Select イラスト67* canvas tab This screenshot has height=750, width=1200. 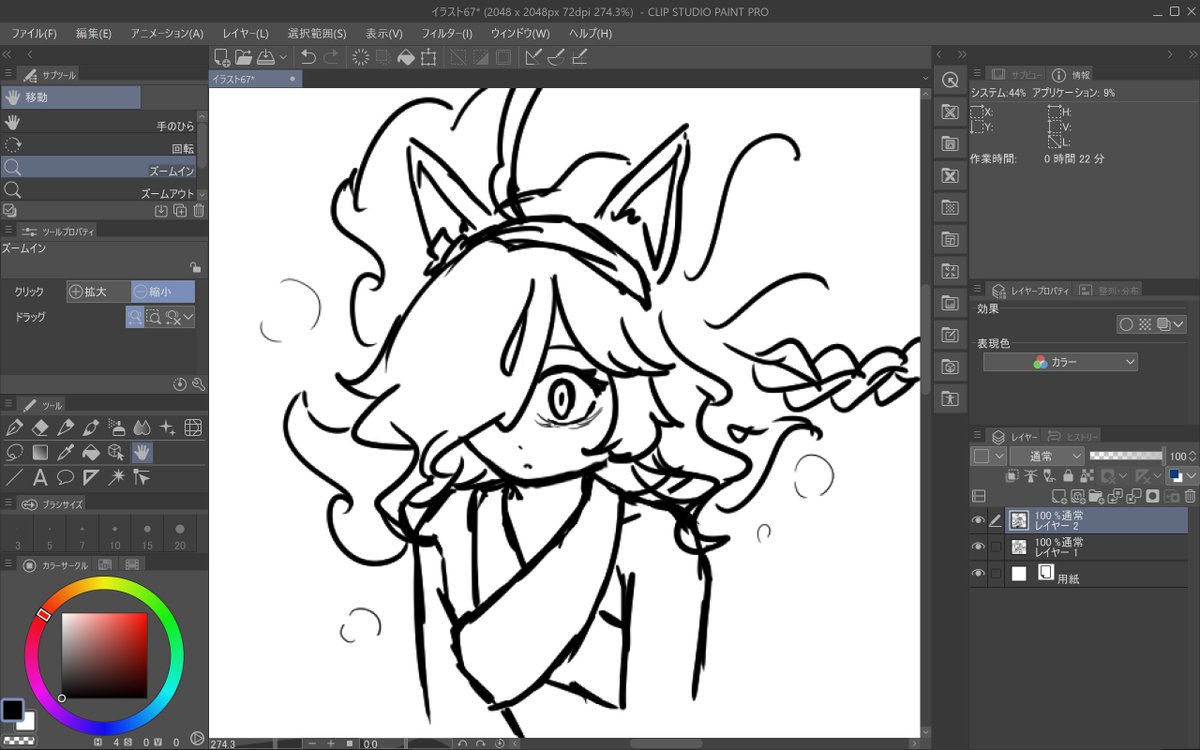tap(254, 79)
